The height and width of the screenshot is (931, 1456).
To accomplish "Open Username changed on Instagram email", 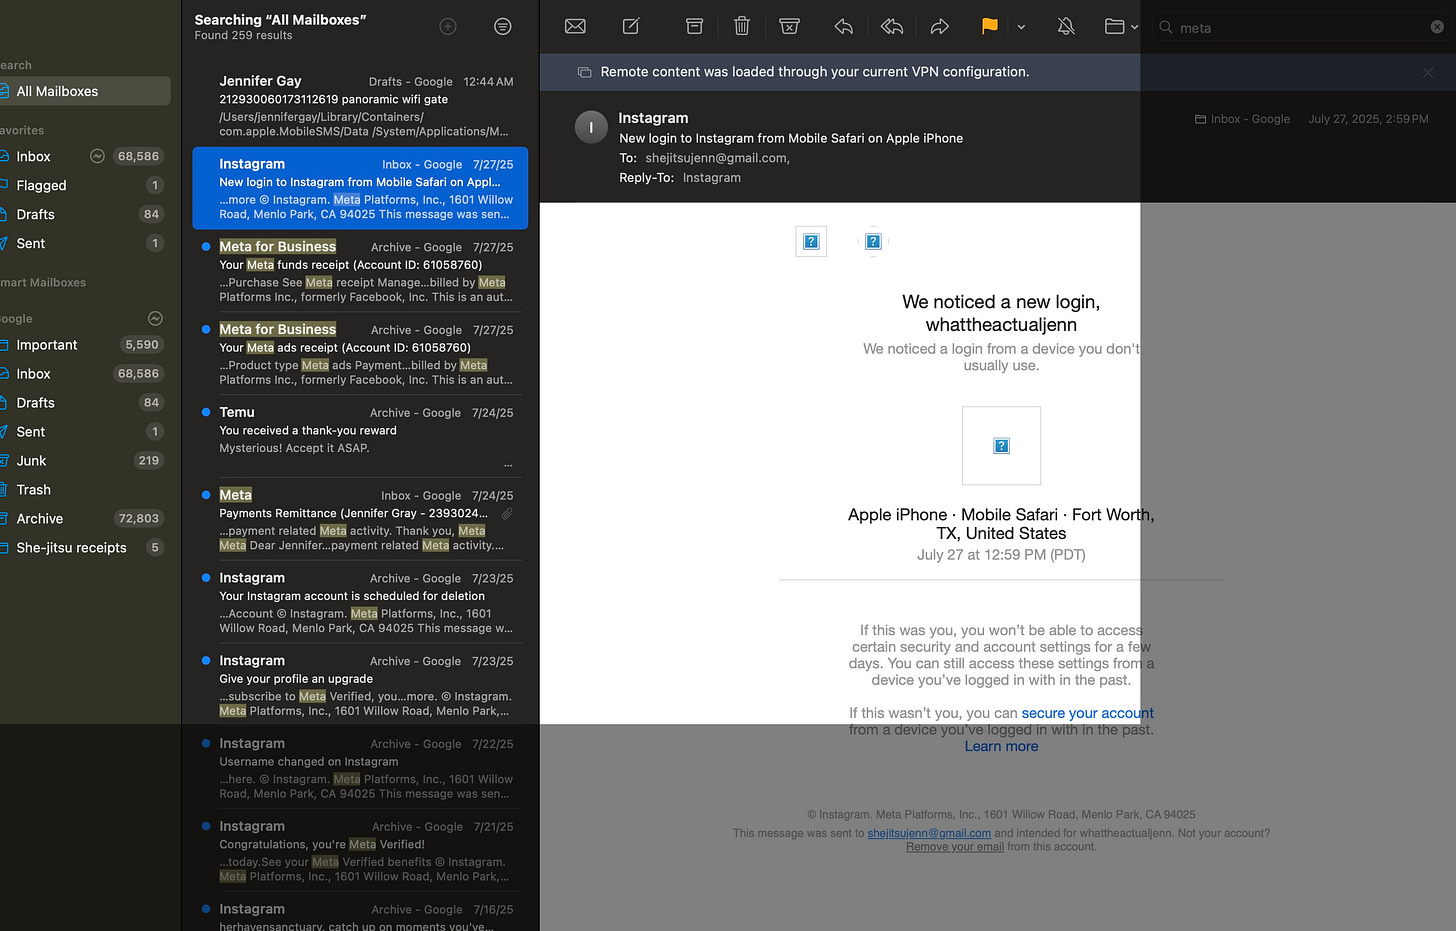I will 360,770.
